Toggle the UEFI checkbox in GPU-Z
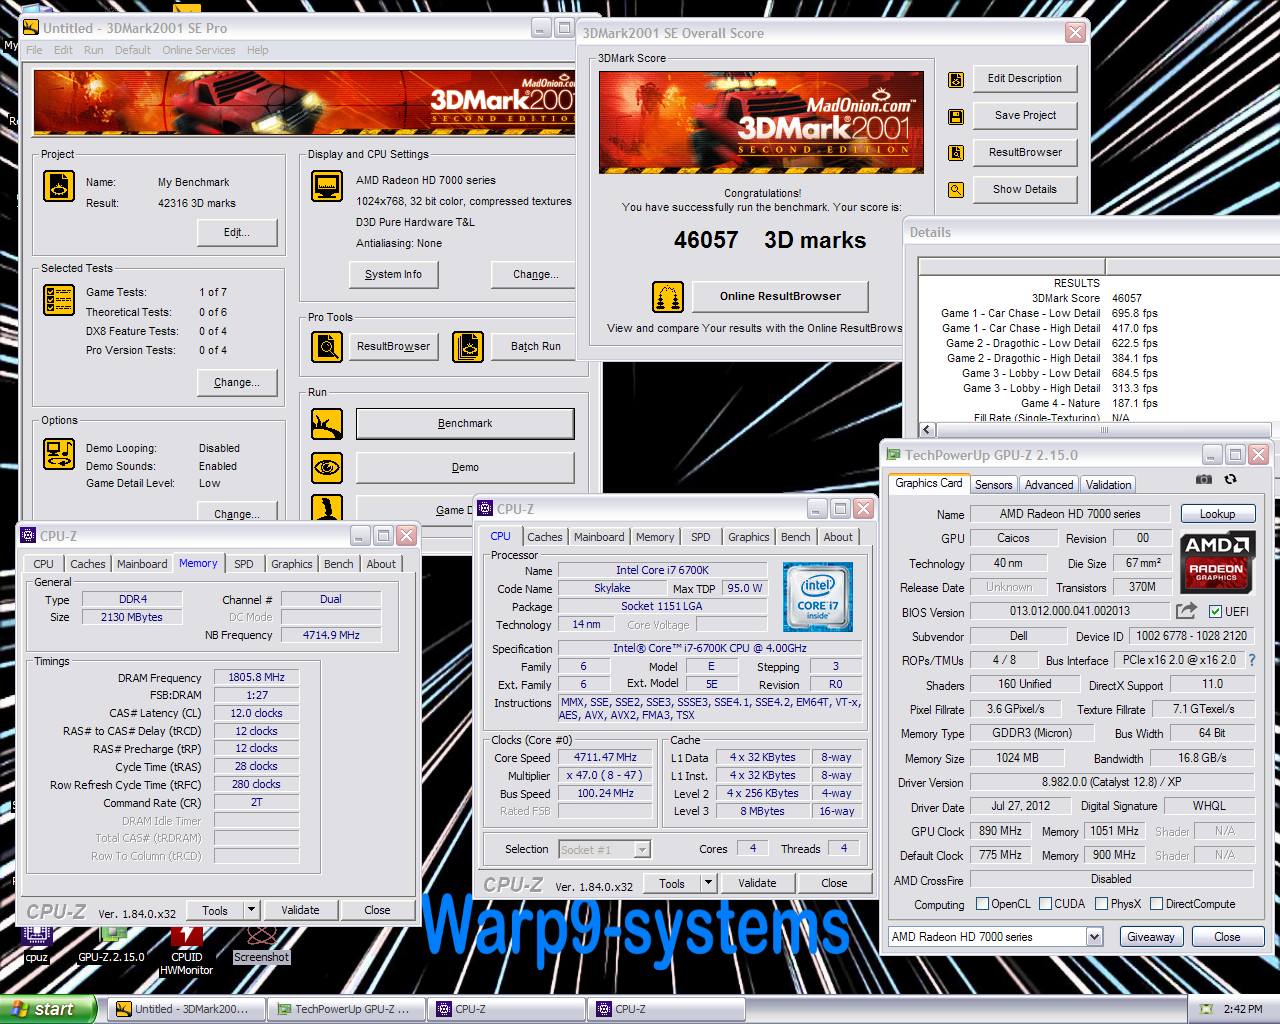This screenshot has width=1280, height=1024. 1215,612
